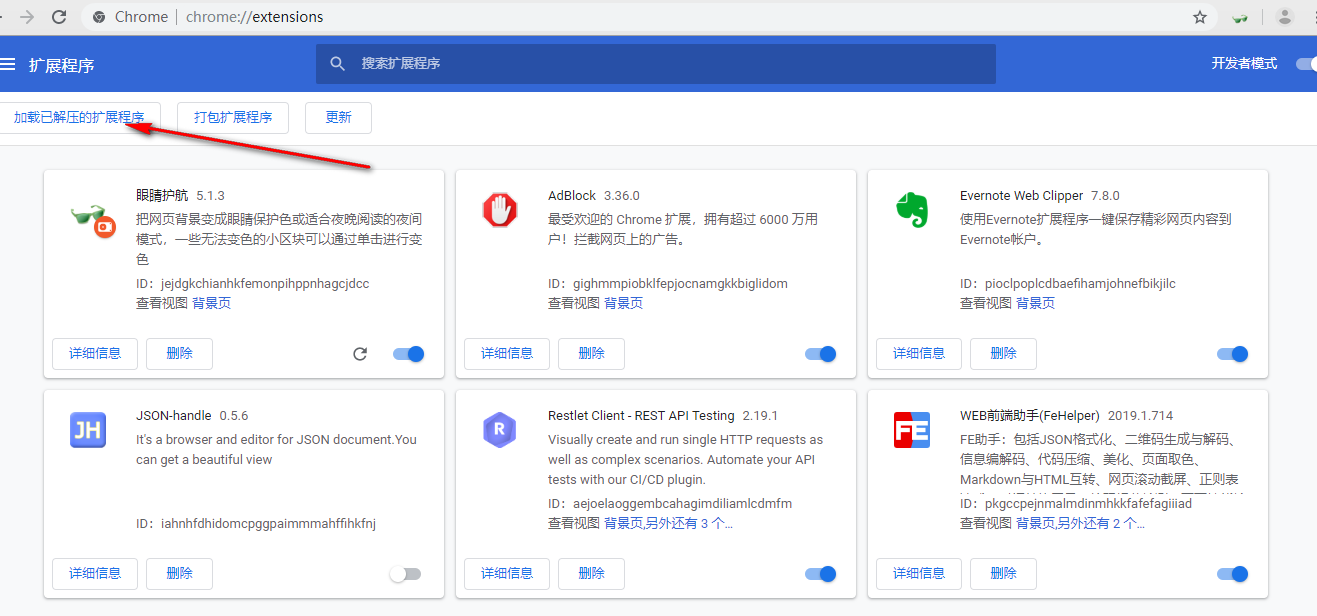Open the Chrome profile avatar menu

pos(1285,17)
